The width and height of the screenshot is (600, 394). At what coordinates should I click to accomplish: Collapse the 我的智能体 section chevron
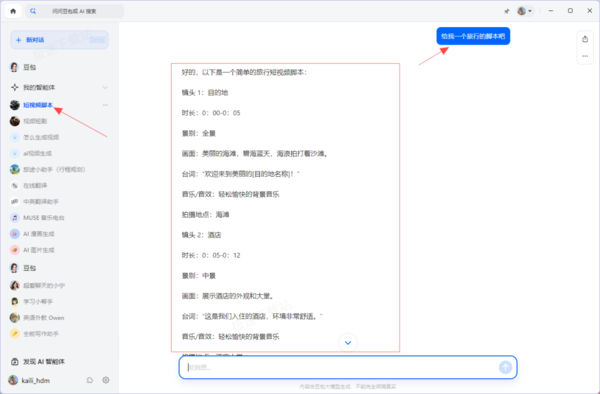(105, 88)
